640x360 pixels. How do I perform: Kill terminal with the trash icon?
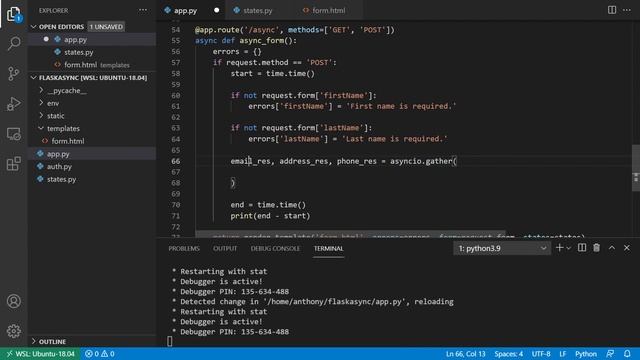597,248
